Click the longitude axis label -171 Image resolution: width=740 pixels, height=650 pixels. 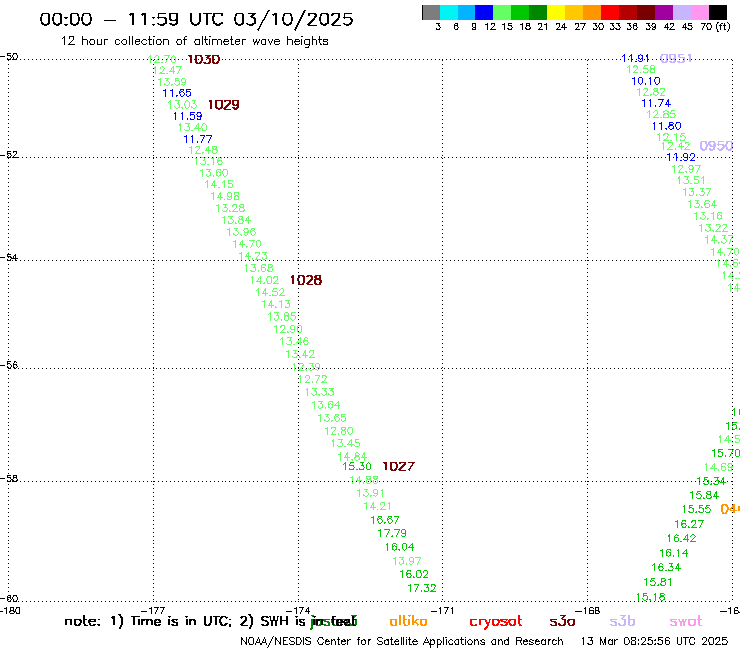[x=442, y=611]
